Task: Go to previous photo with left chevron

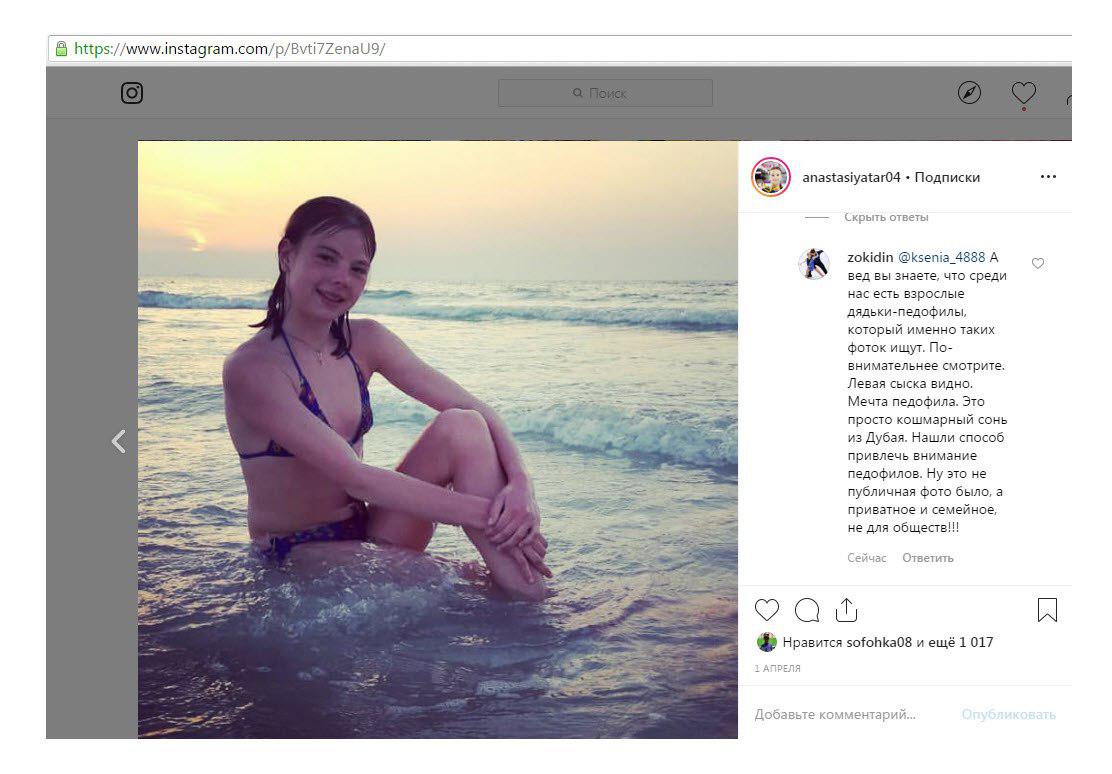Action: (118, 441)
